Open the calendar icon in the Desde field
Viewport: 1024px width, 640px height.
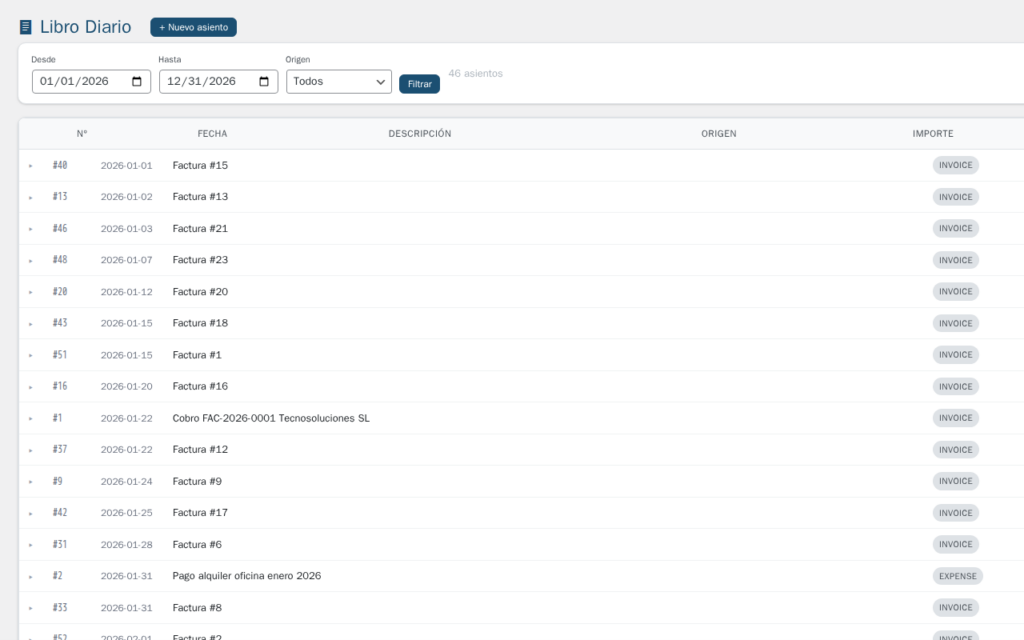[138, 81]
